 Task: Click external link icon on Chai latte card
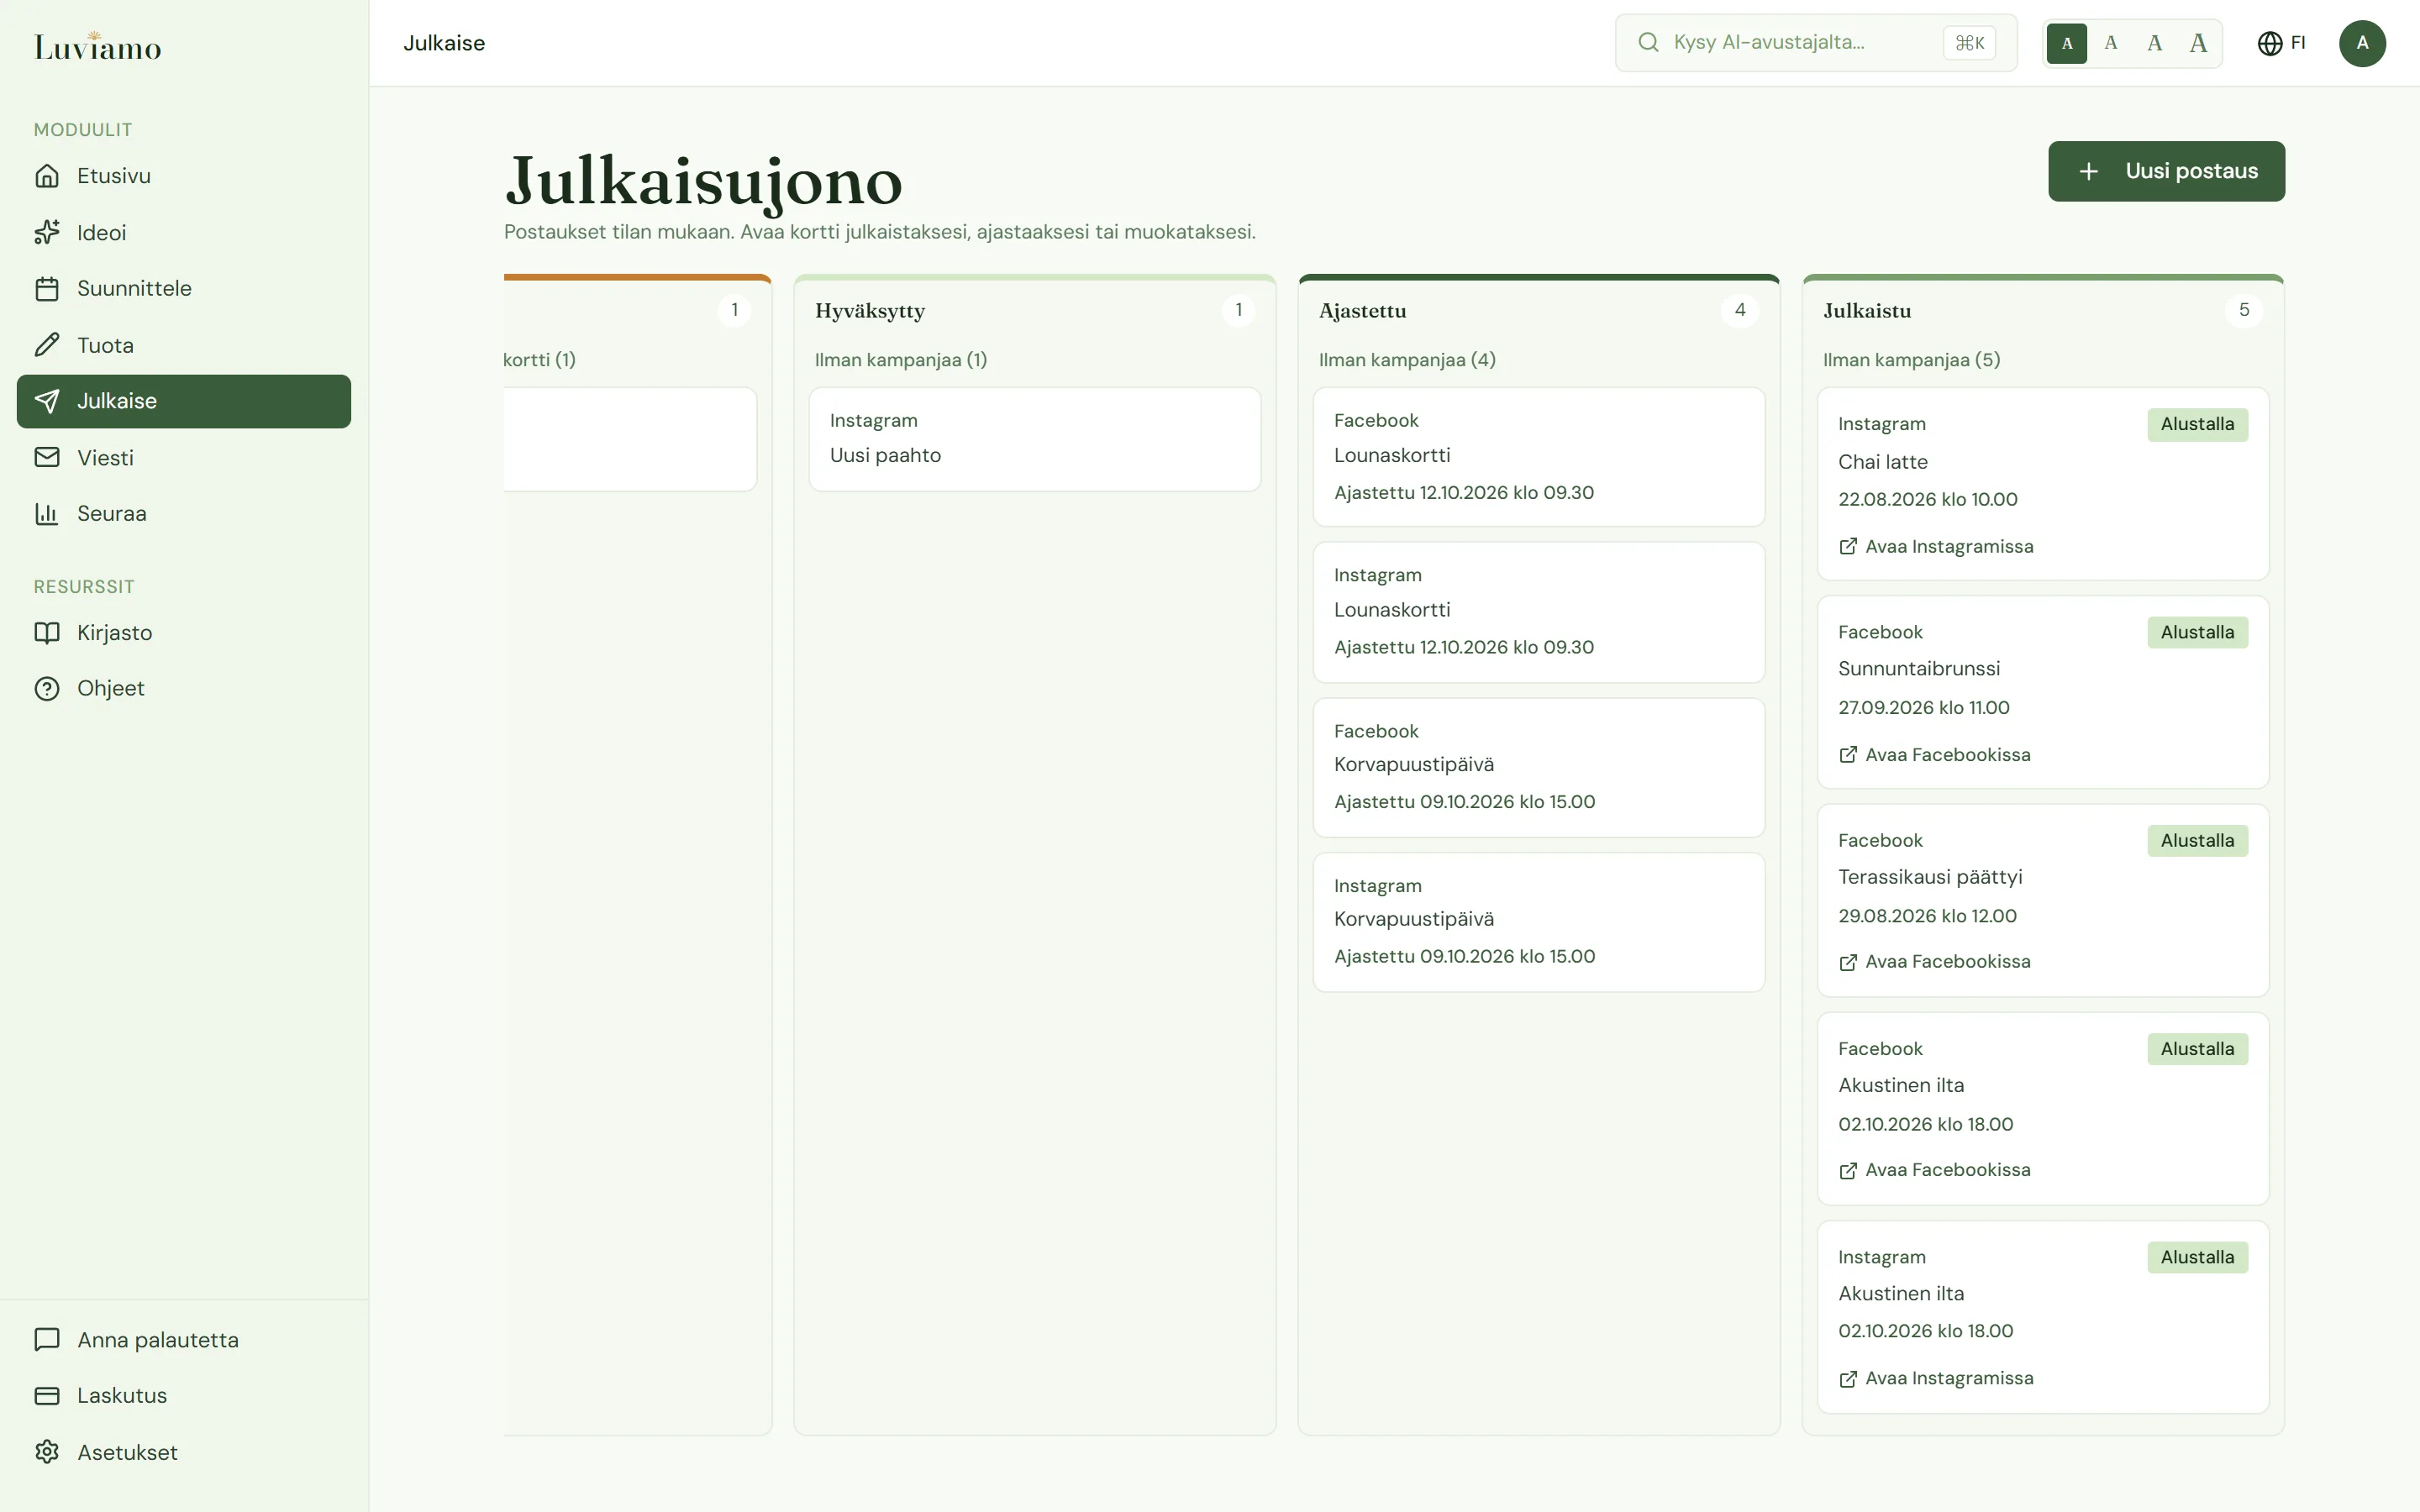pyautogui.click(x=1848, y=546)
